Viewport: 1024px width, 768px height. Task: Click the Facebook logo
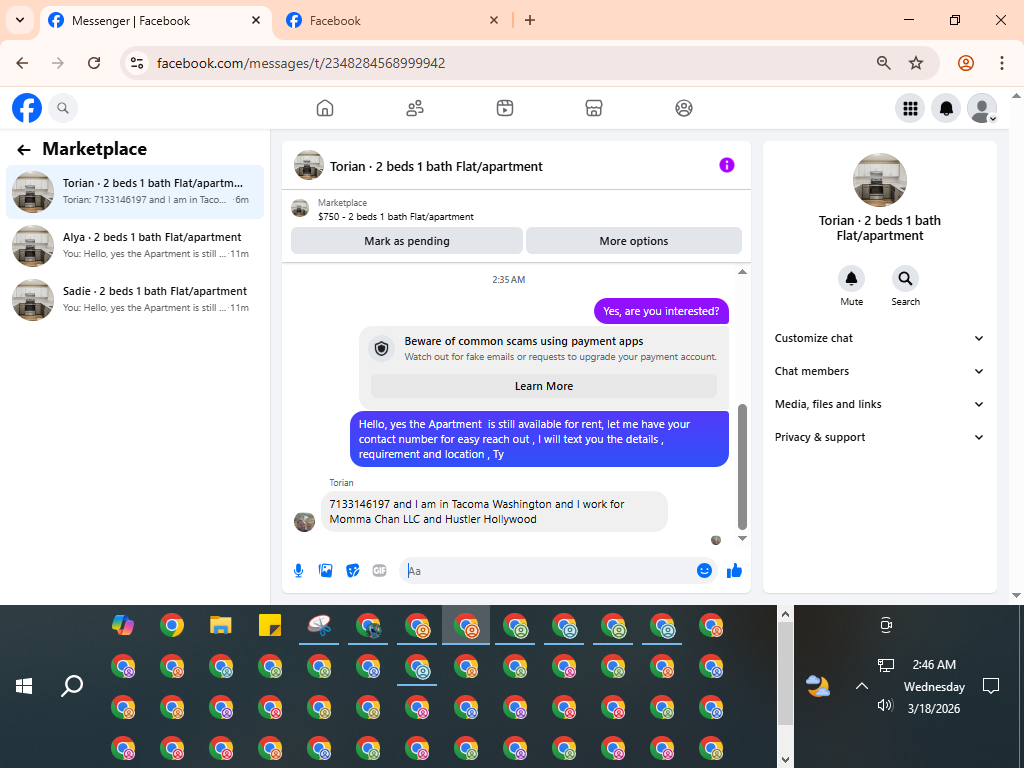coord(27,108)
